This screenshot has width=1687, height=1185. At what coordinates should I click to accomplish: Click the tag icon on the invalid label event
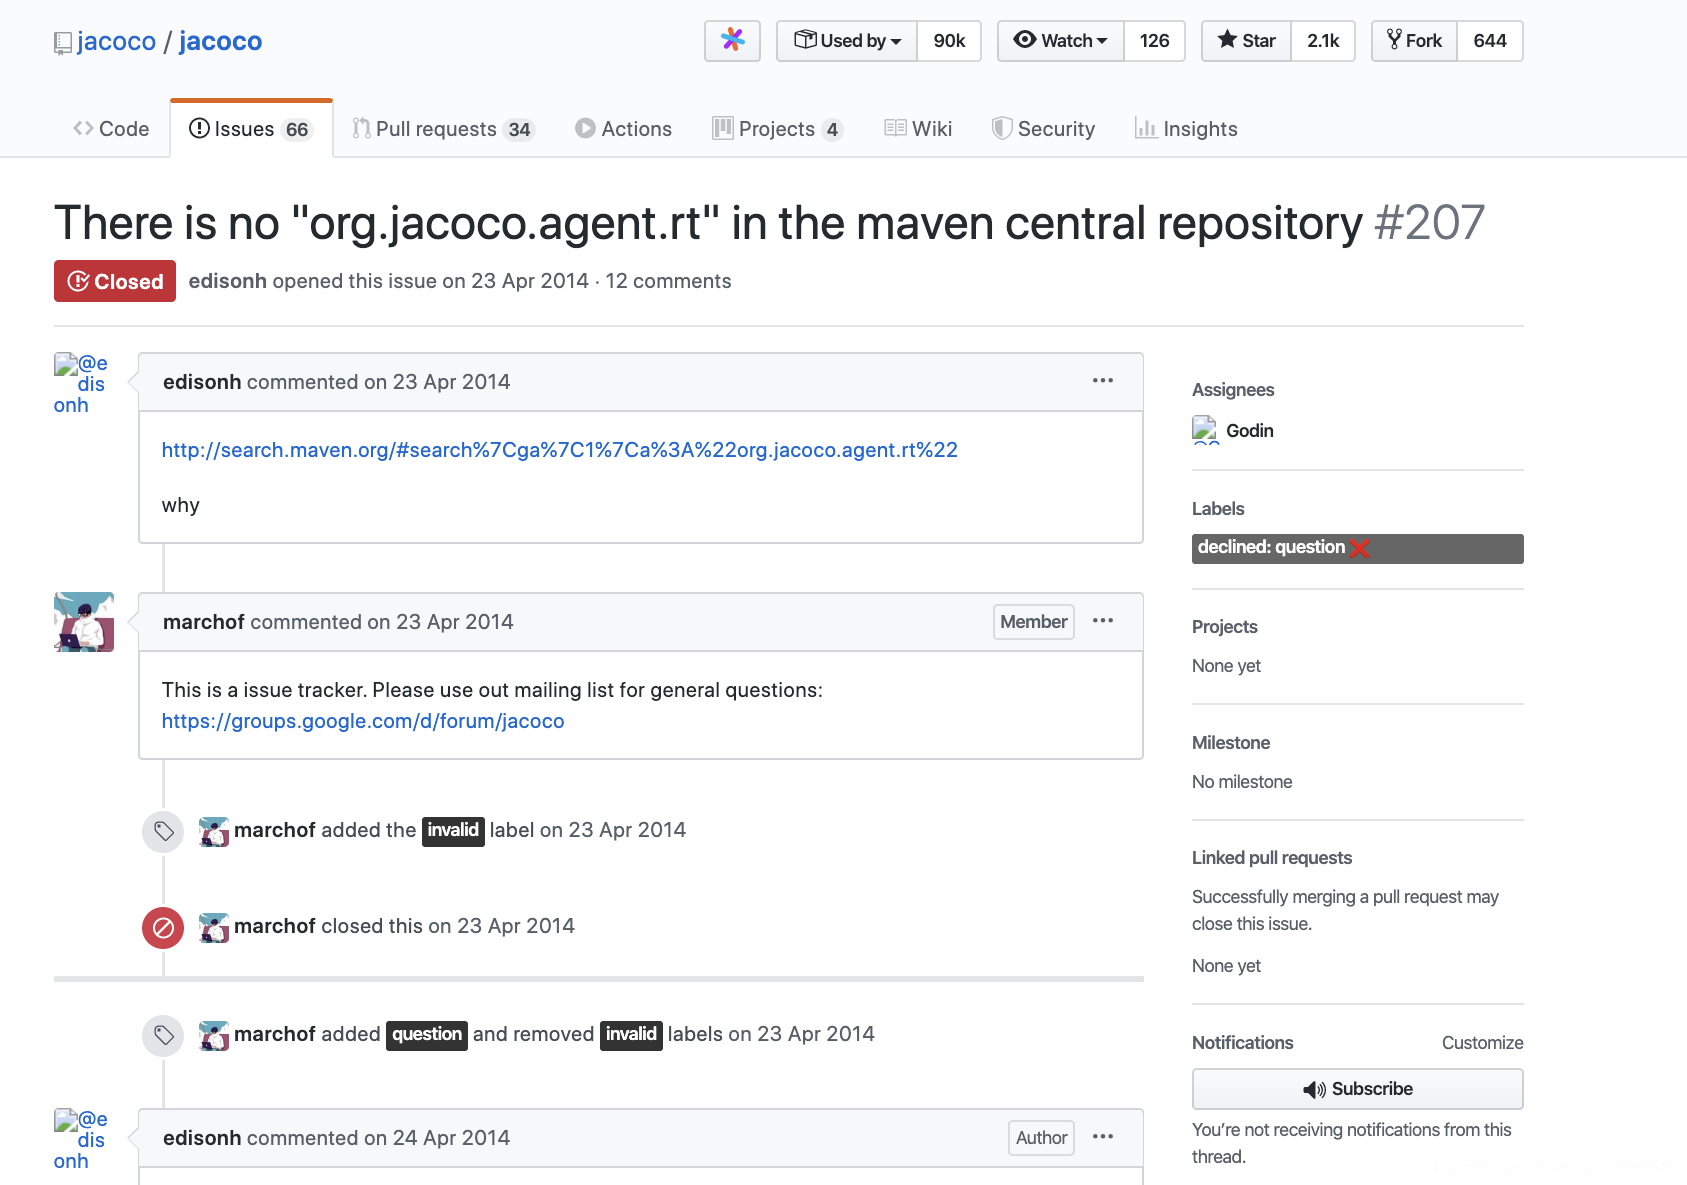[163, 831]
